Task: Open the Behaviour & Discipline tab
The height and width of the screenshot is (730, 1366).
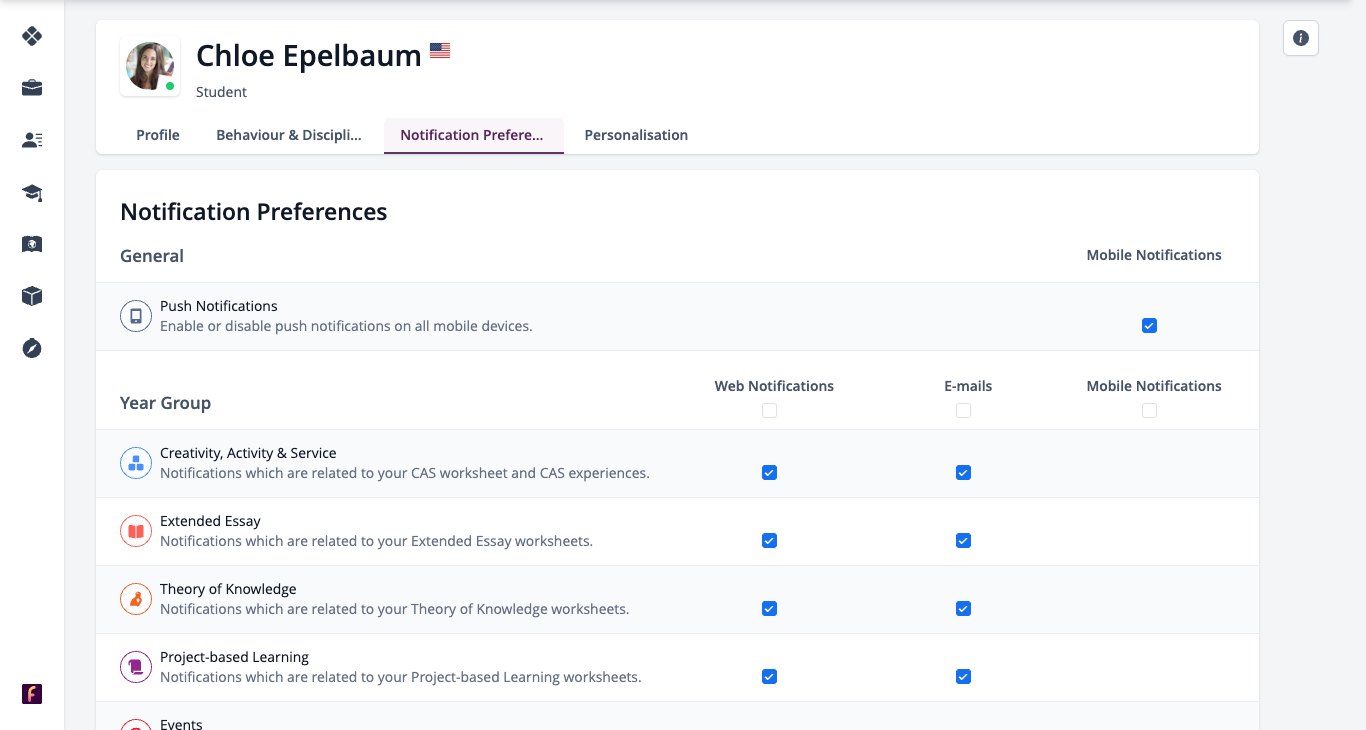Action: point(289,135)
